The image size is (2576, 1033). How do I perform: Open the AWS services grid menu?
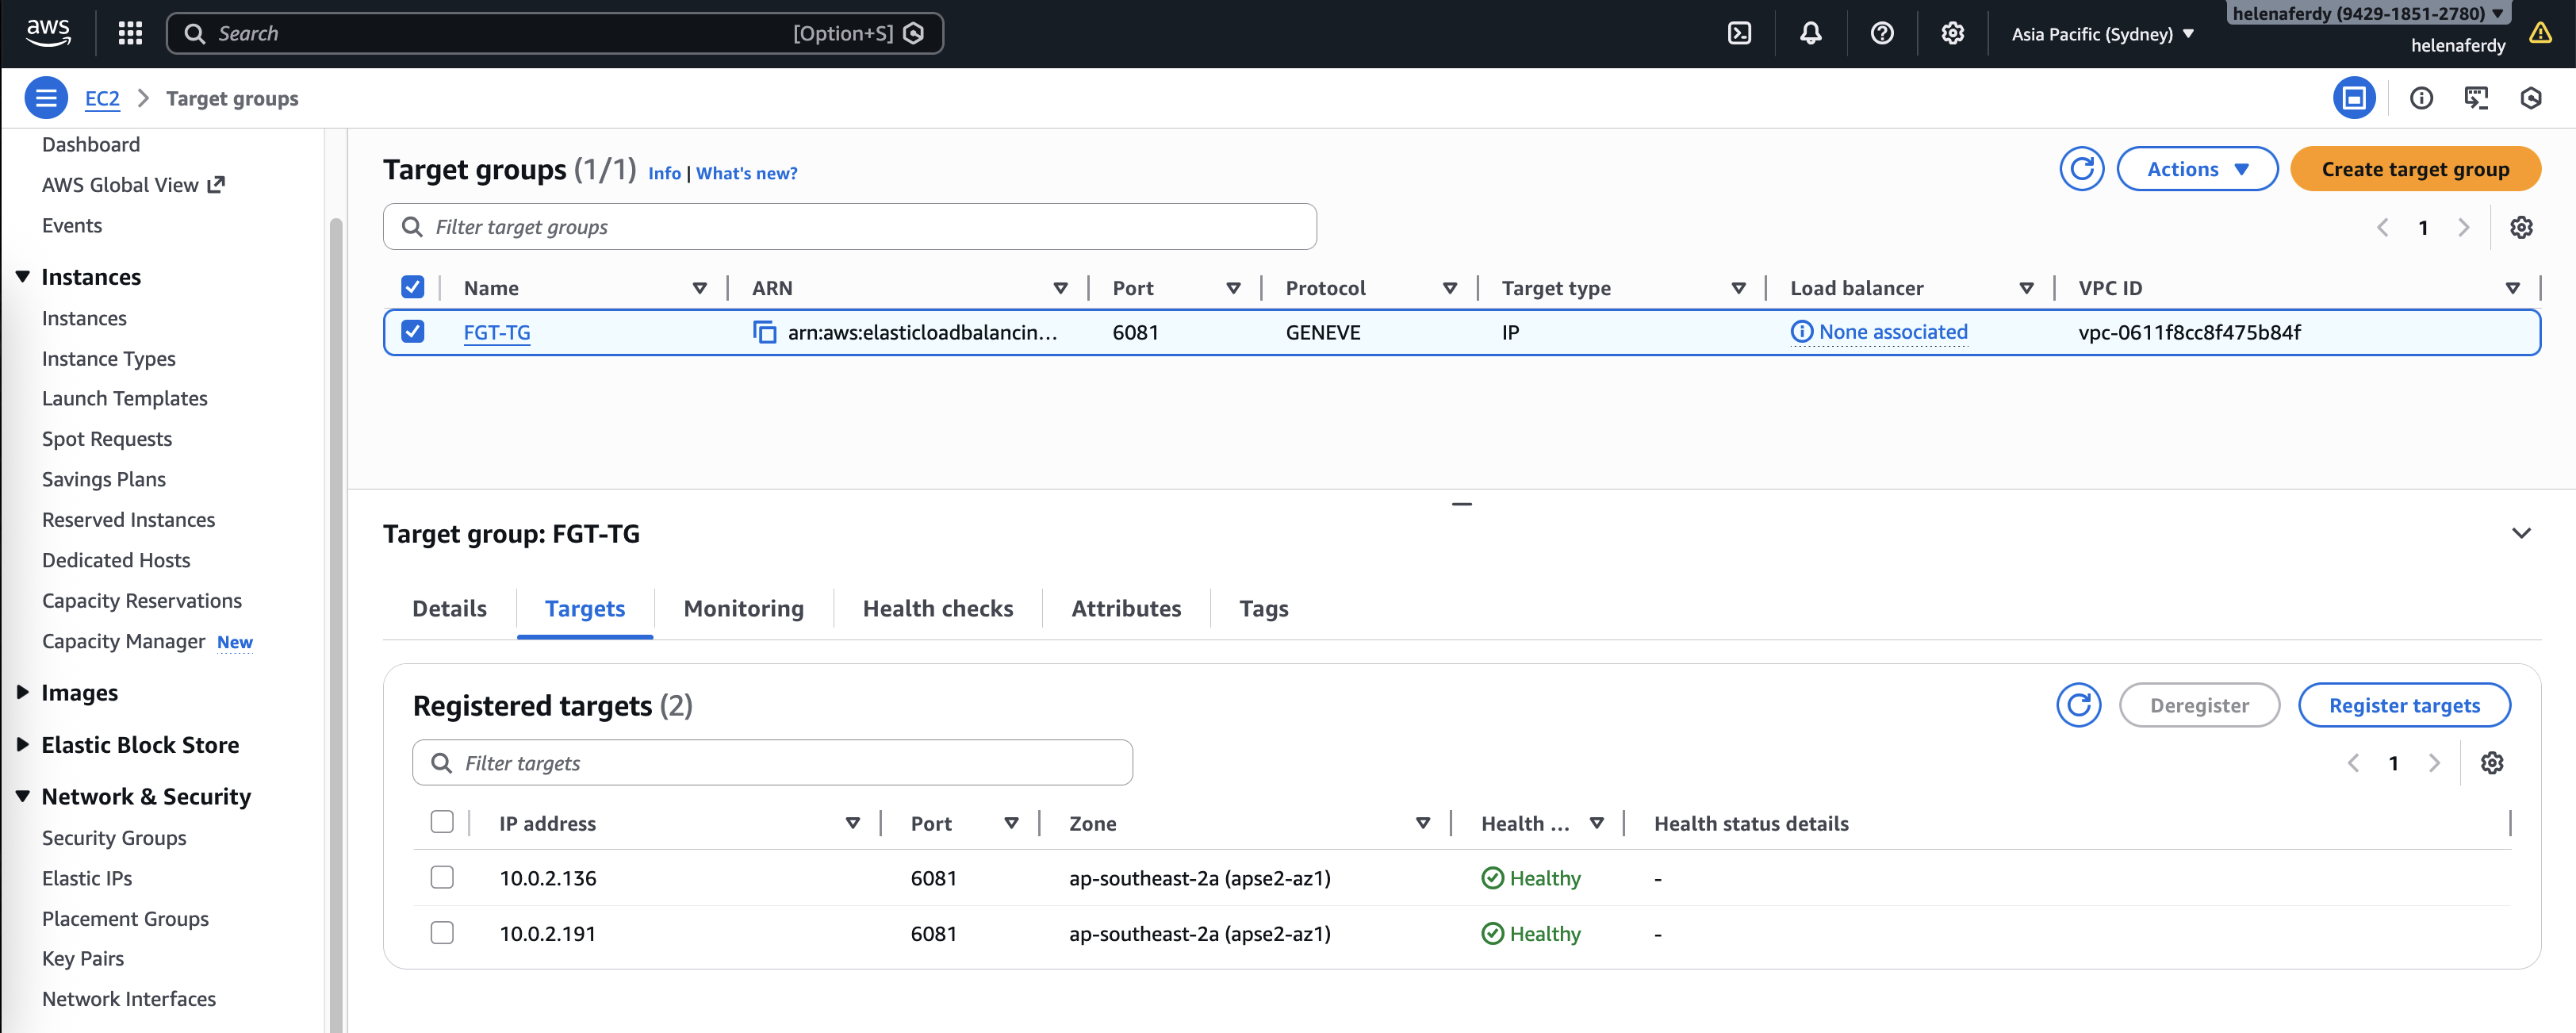[130, 34]
